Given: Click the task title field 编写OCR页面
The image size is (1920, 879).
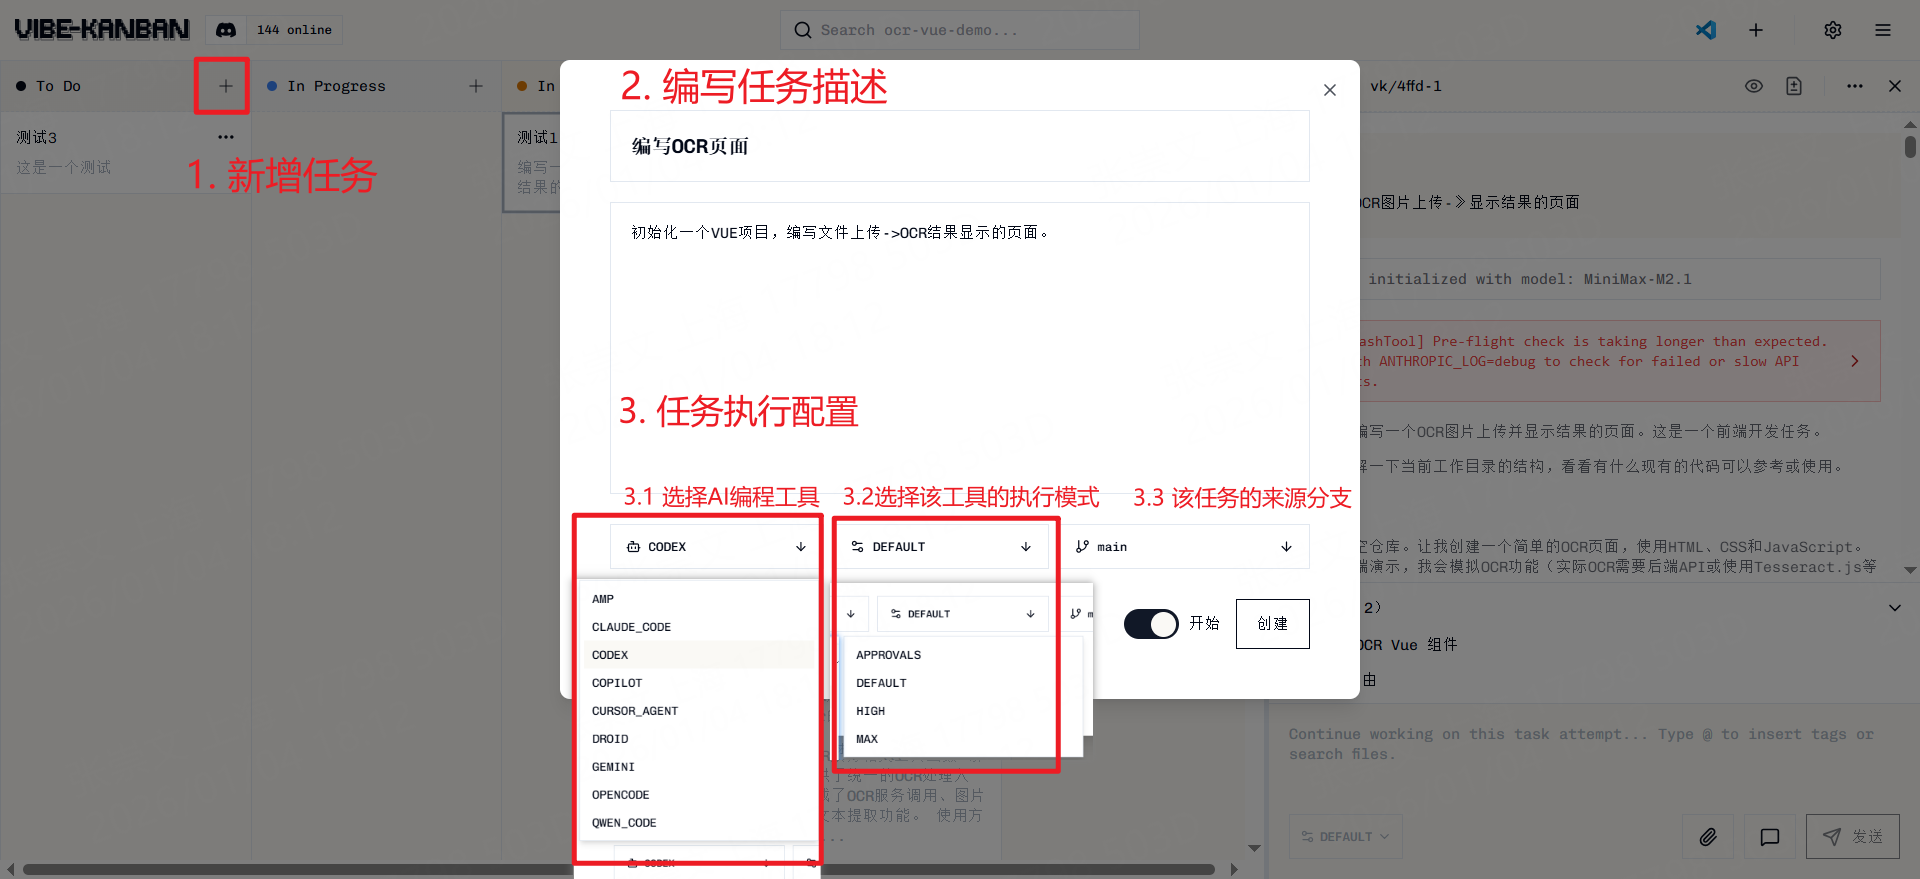Looking at the screenshot, I should (x=960, y=146).
